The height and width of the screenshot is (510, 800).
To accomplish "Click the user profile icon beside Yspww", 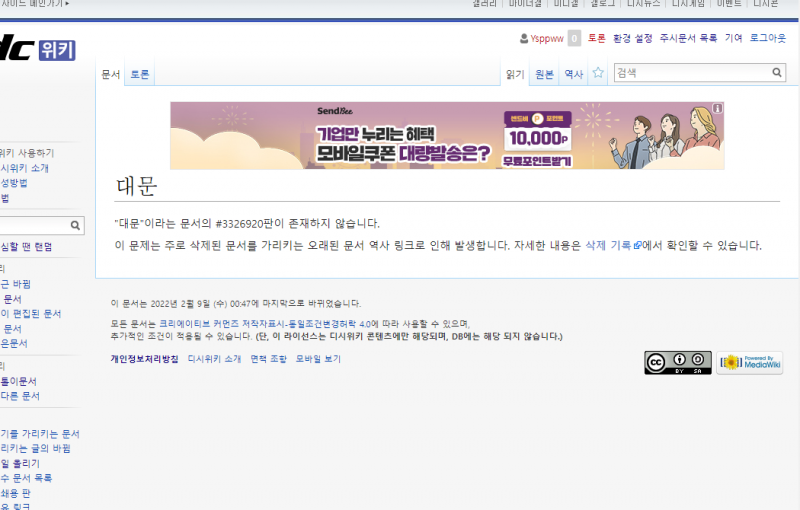I will [x=524, y=39].
